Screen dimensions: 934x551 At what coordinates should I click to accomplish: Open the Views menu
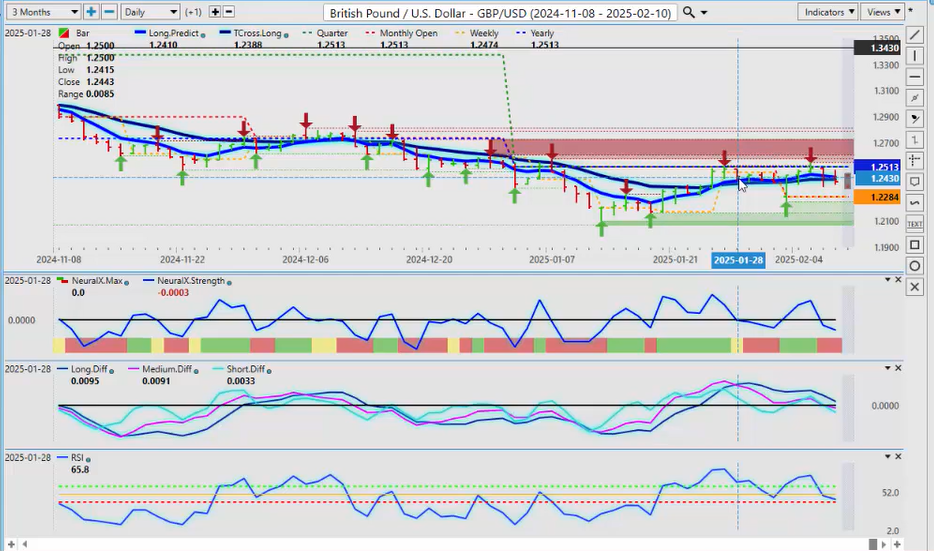coord(882,12)
